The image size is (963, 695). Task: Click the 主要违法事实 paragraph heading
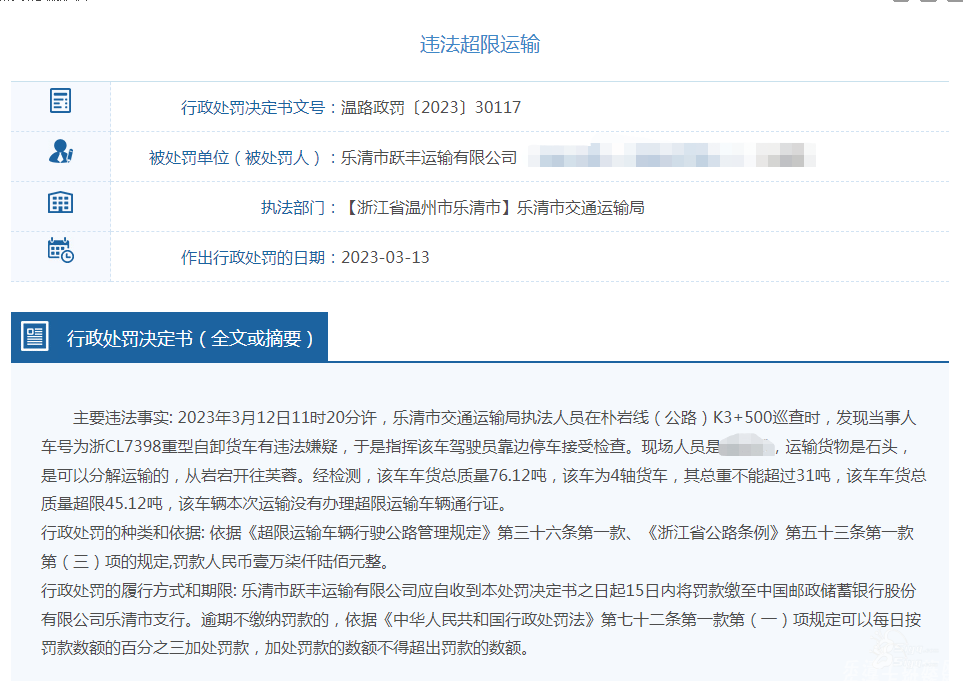point(123,417)
